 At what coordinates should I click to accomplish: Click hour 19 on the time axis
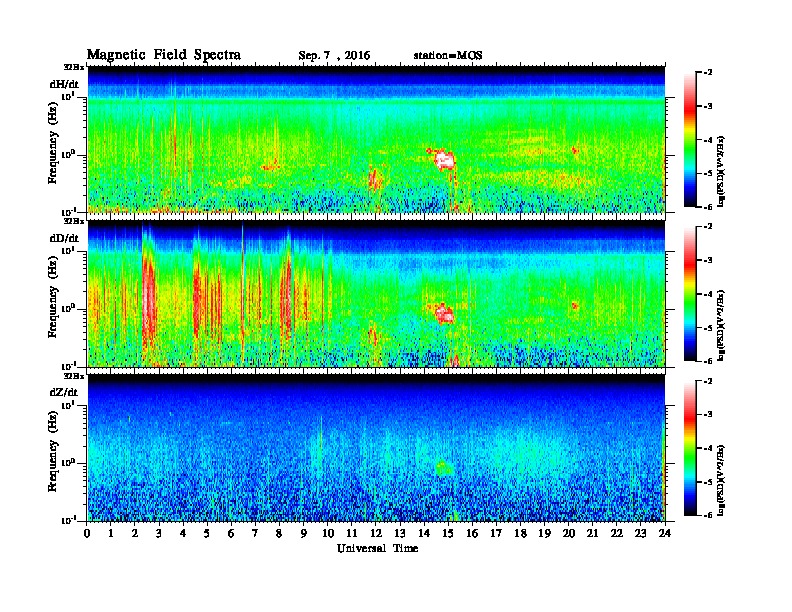pyautogui.click(x=544, y=533)
